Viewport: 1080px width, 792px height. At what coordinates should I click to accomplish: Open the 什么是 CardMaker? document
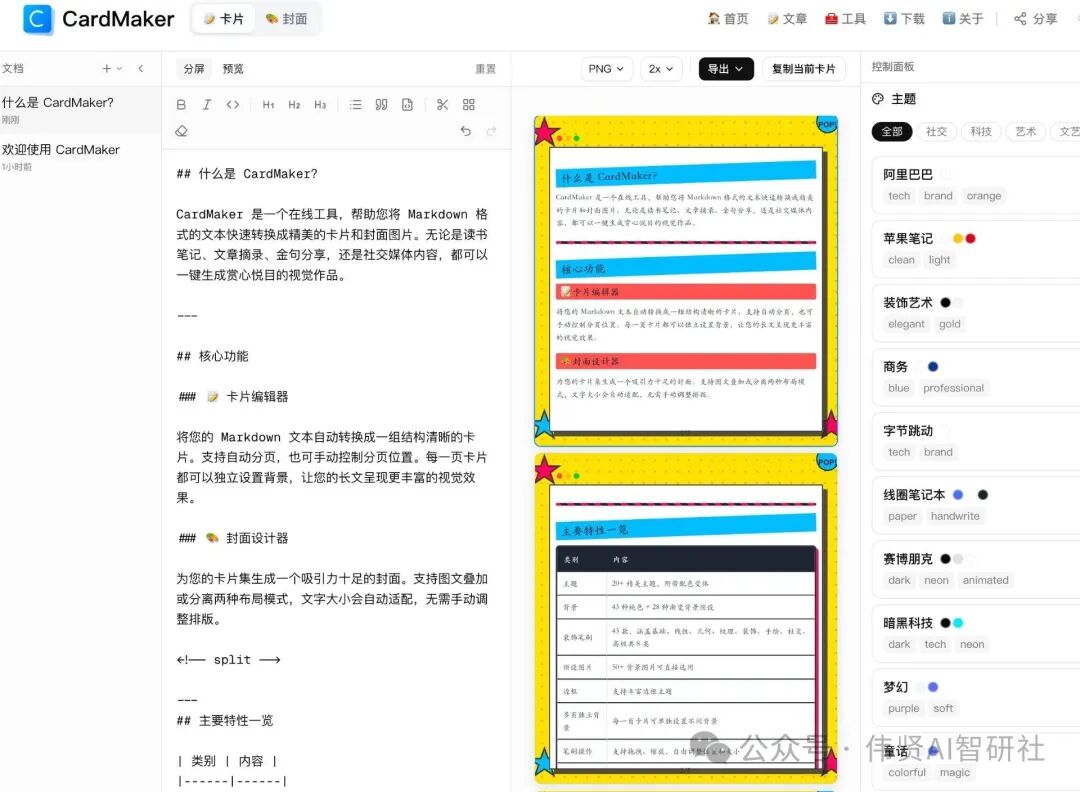[x=81, y=110]
